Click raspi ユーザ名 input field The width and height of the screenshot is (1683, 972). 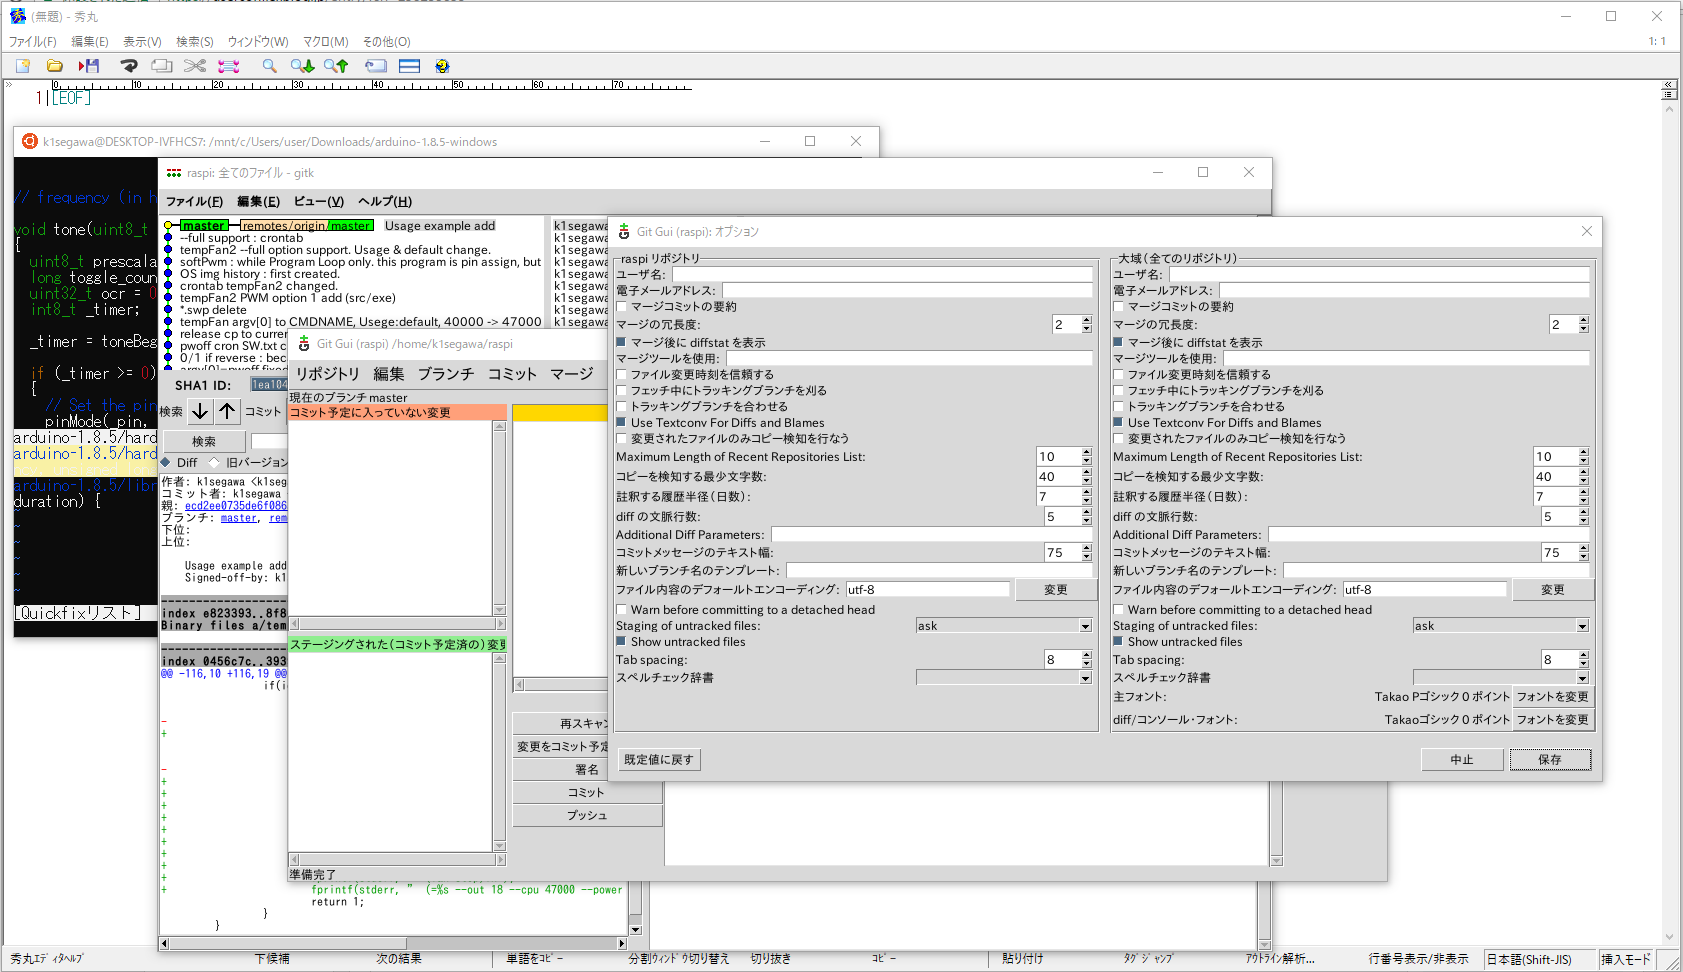[882, 274]
